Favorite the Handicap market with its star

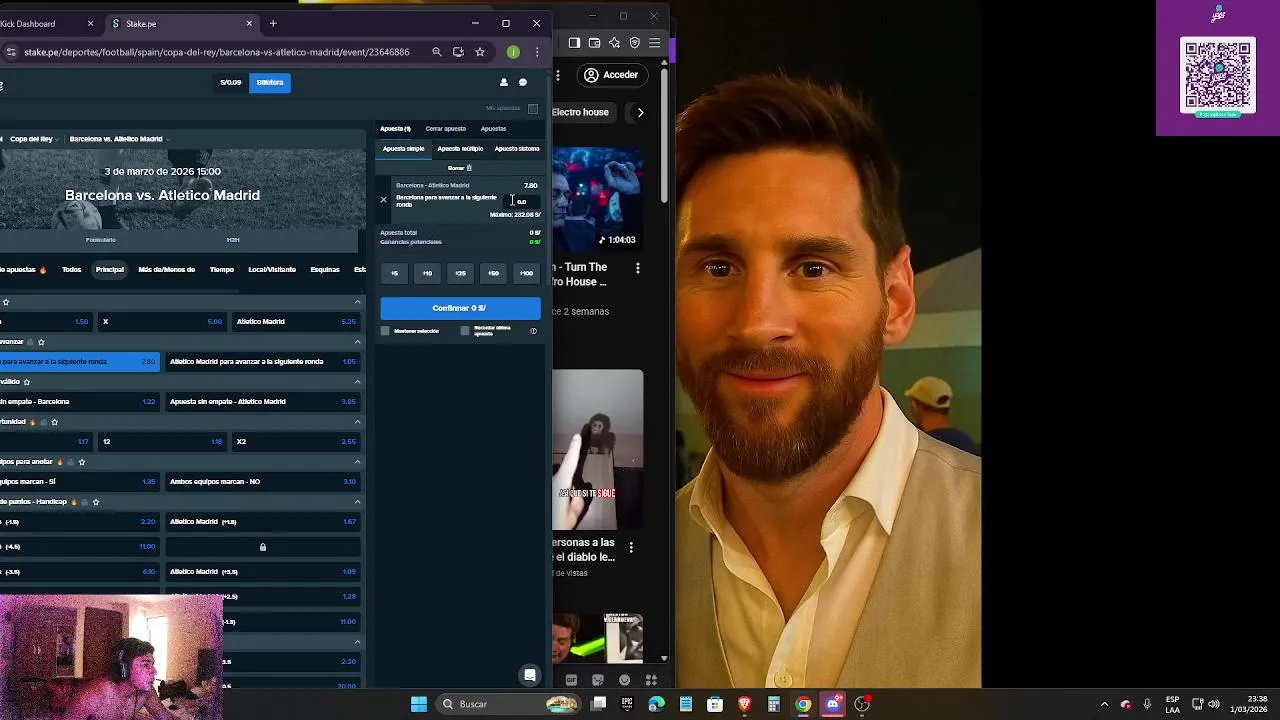(96, 502)
